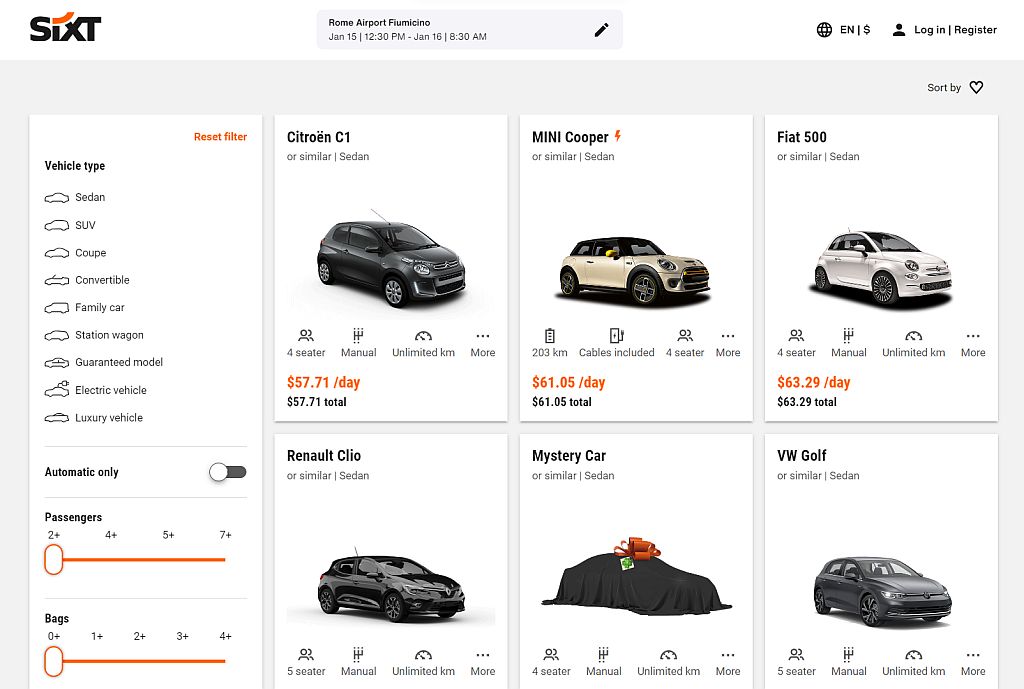Click the VW Golf car image
The image size is (1024, 689).
(882, 591)
